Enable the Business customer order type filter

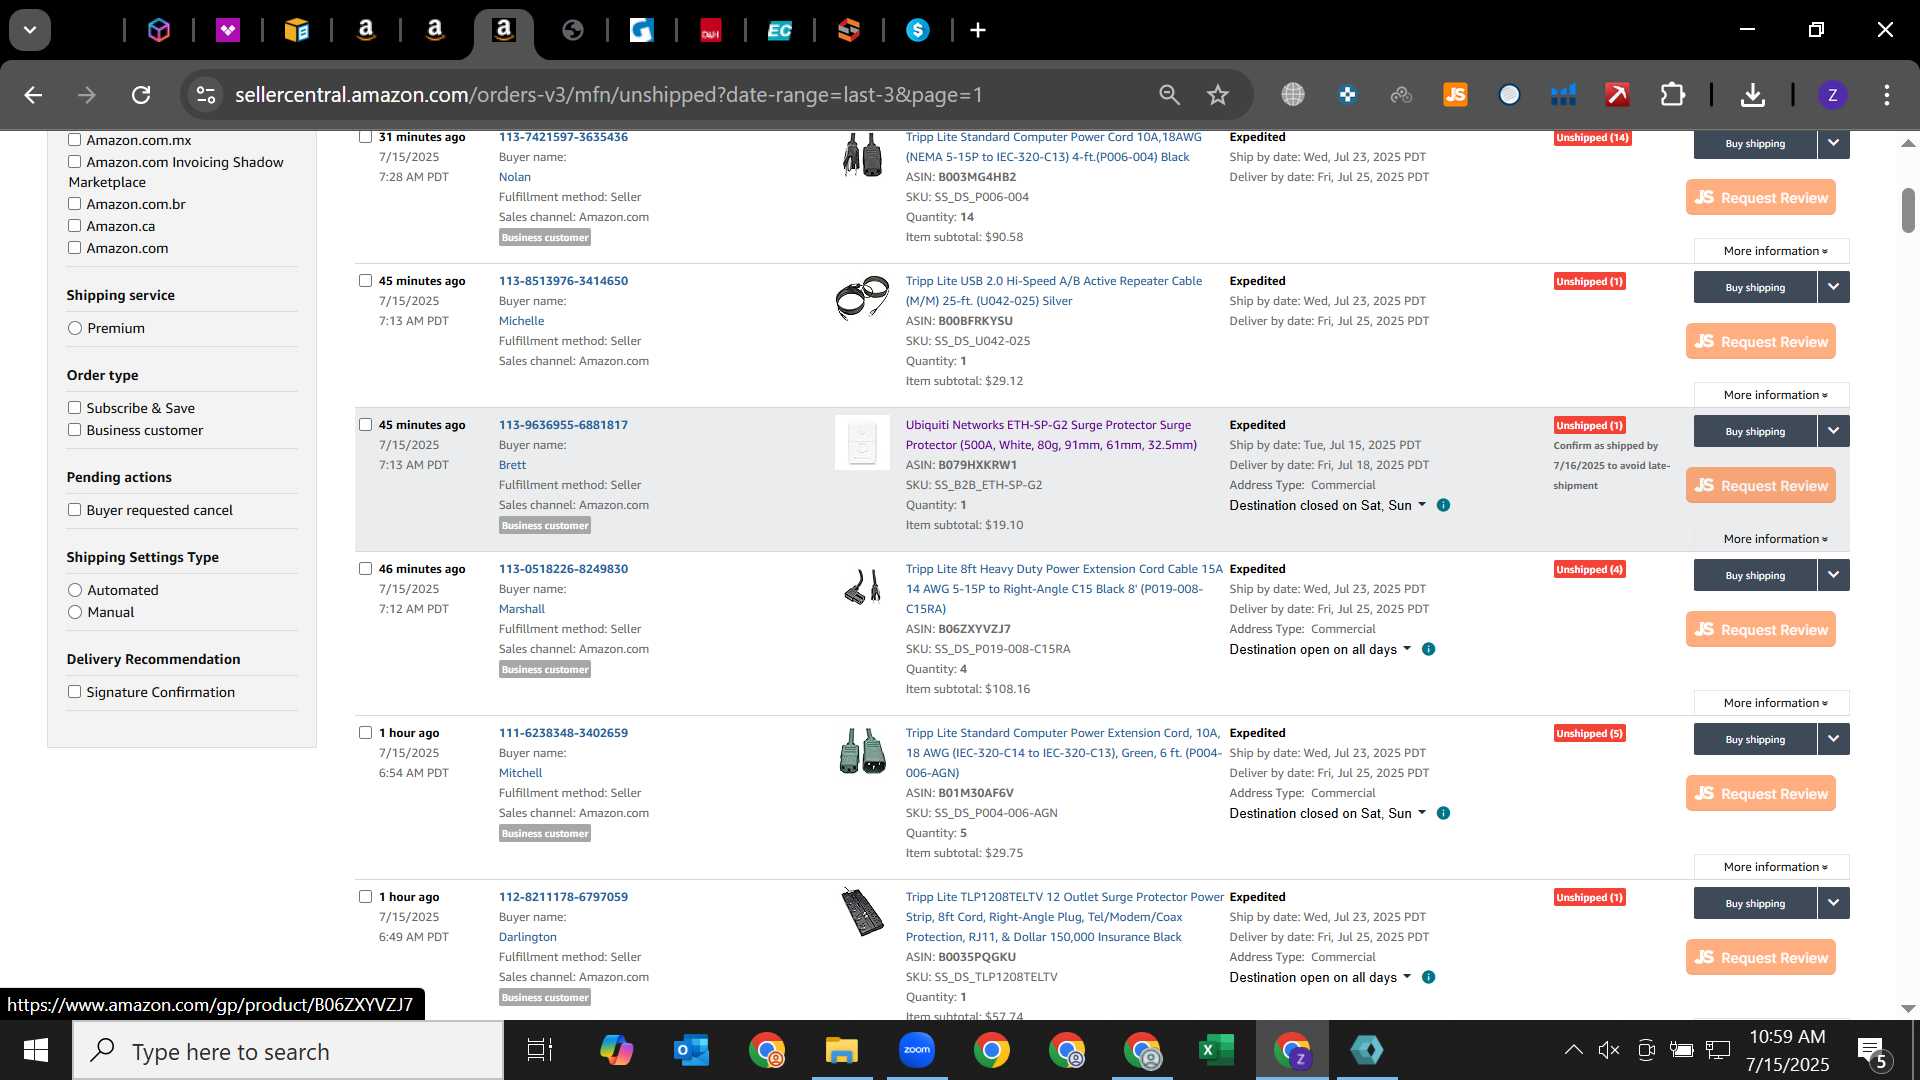74,430
